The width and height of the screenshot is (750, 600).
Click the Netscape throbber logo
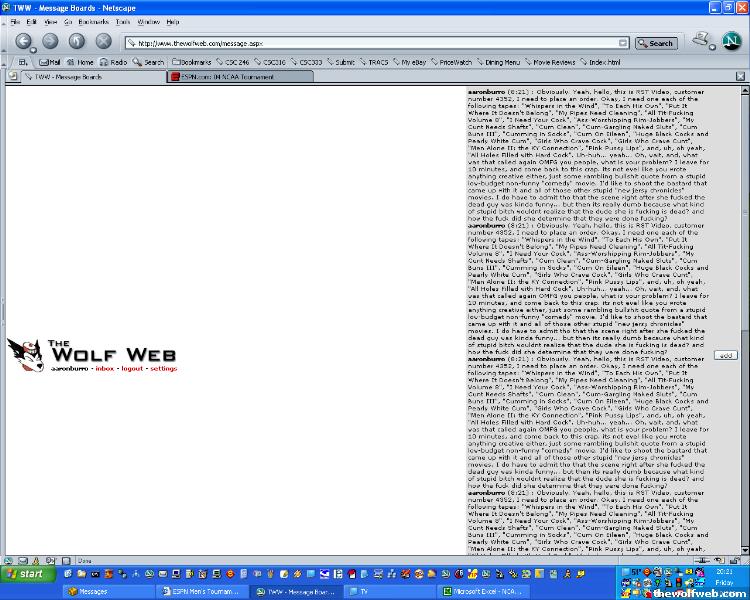(730, 41)
